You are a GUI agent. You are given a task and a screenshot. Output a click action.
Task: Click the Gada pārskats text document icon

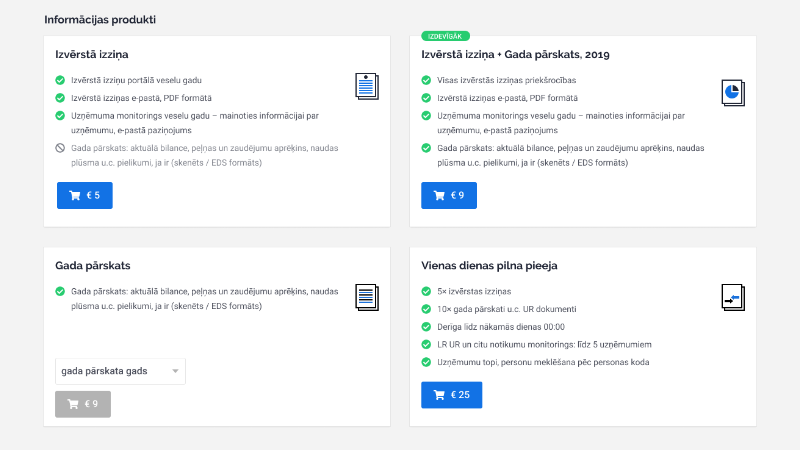[367, 298]
